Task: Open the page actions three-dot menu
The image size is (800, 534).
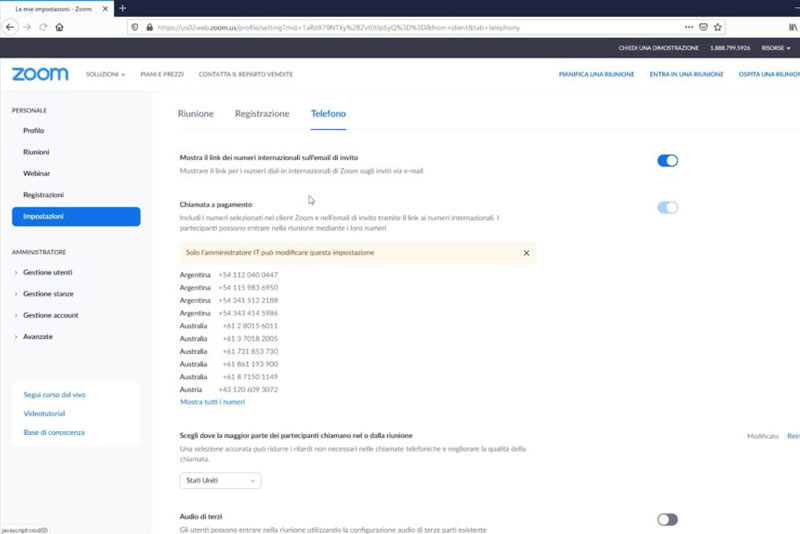Action: (689, 27)
